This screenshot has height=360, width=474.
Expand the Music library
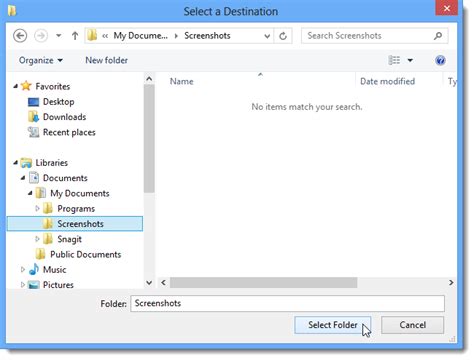[23, 269]
